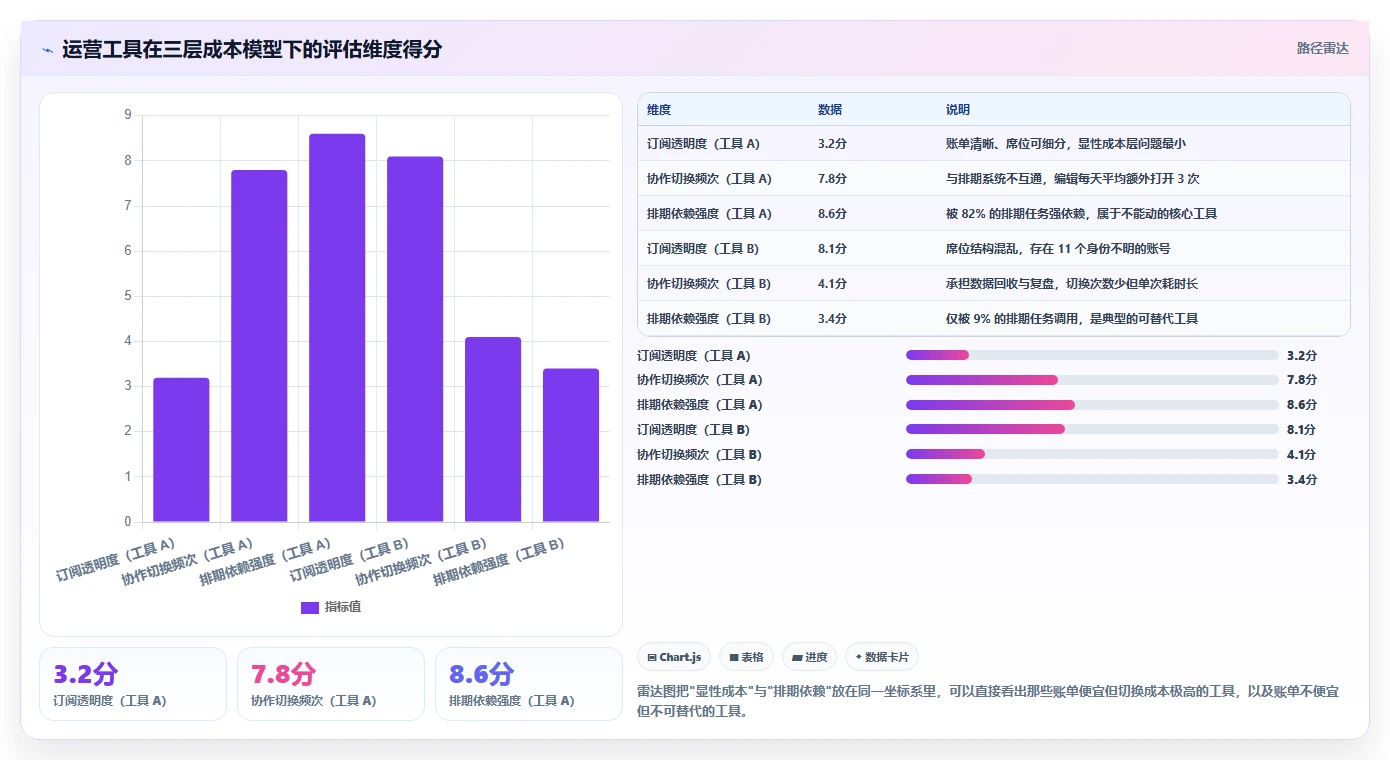
Task: Click progress value 4.1分 beside 协作切换频次（工具 B）
Action: tap(1302, 455)
